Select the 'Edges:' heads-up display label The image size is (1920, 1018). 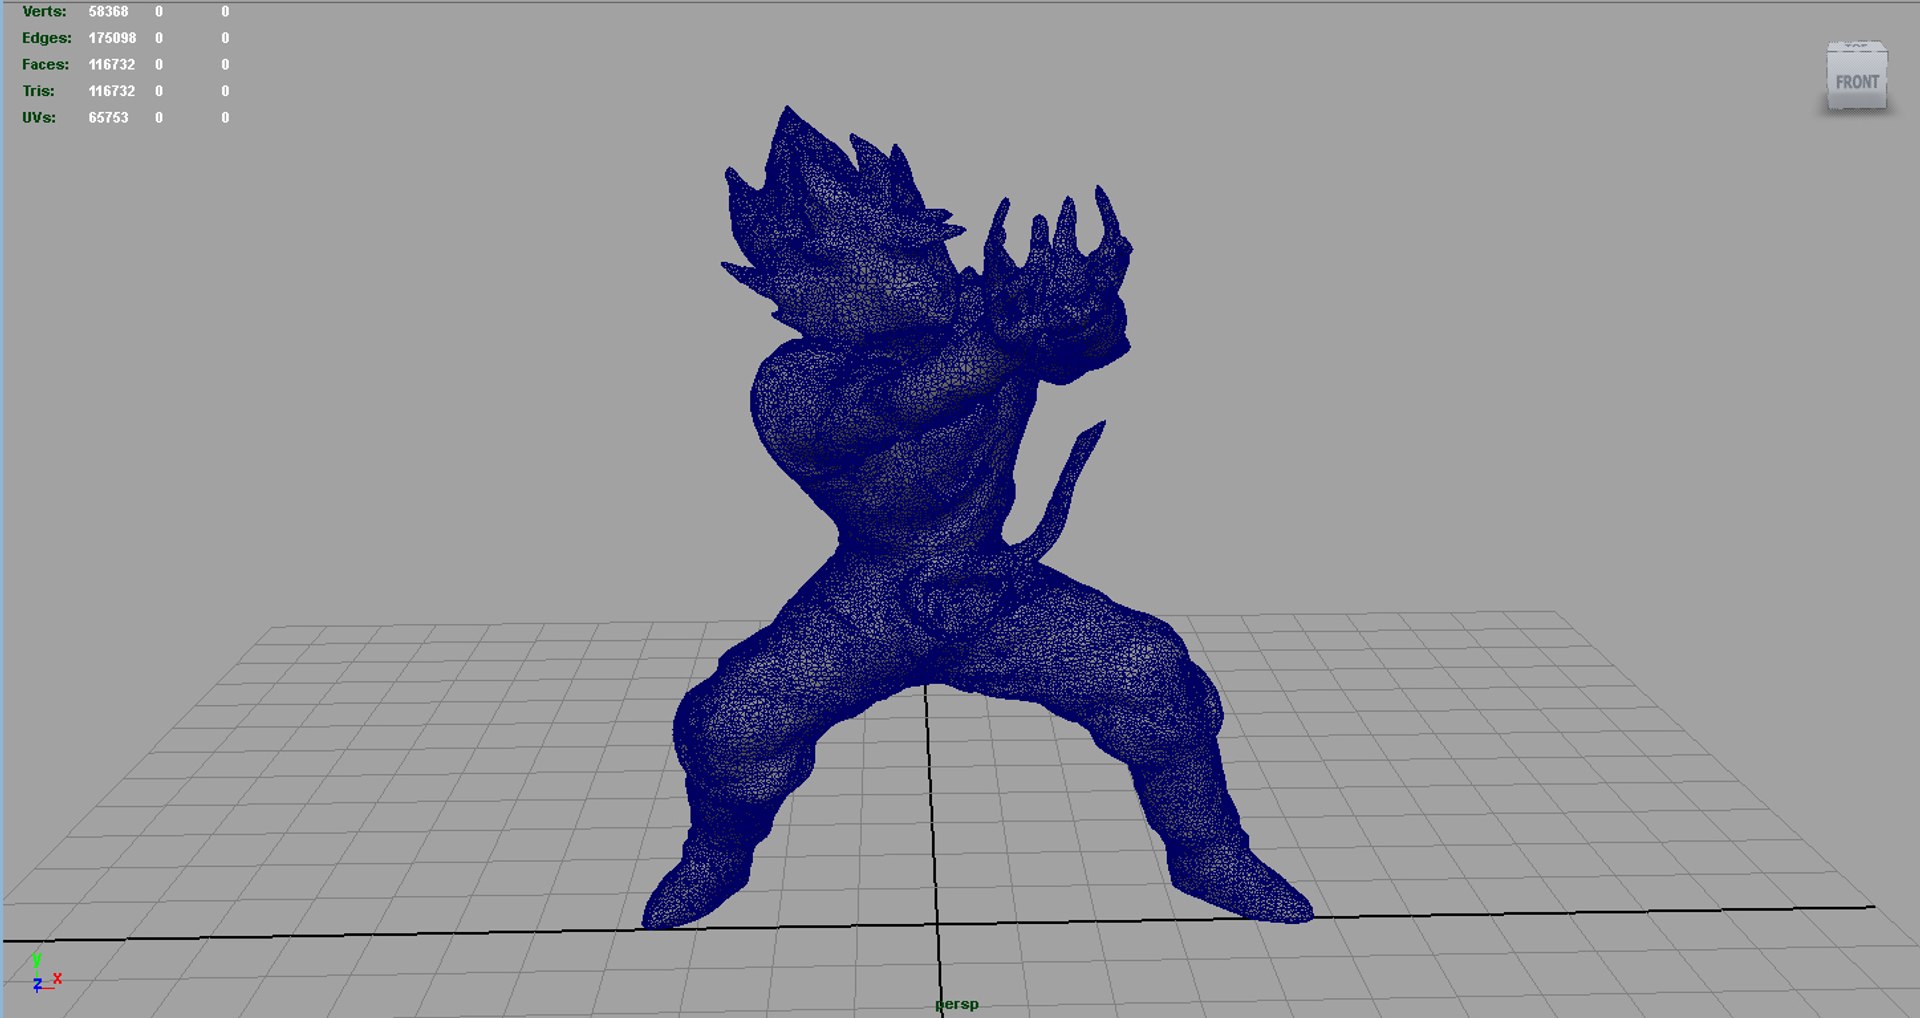(46, 38)
